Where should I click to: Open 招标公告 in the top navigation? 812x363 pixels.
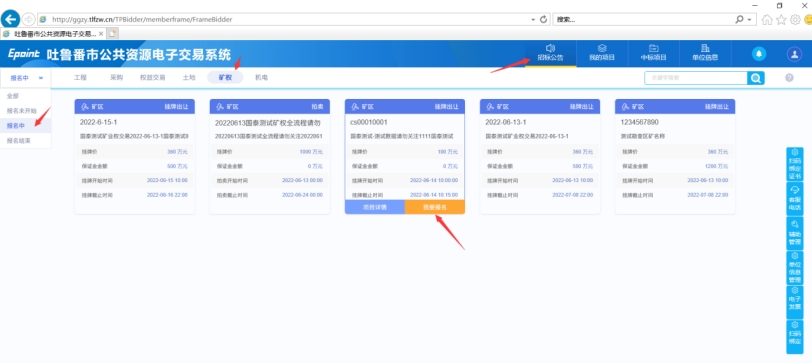point(550,53)
